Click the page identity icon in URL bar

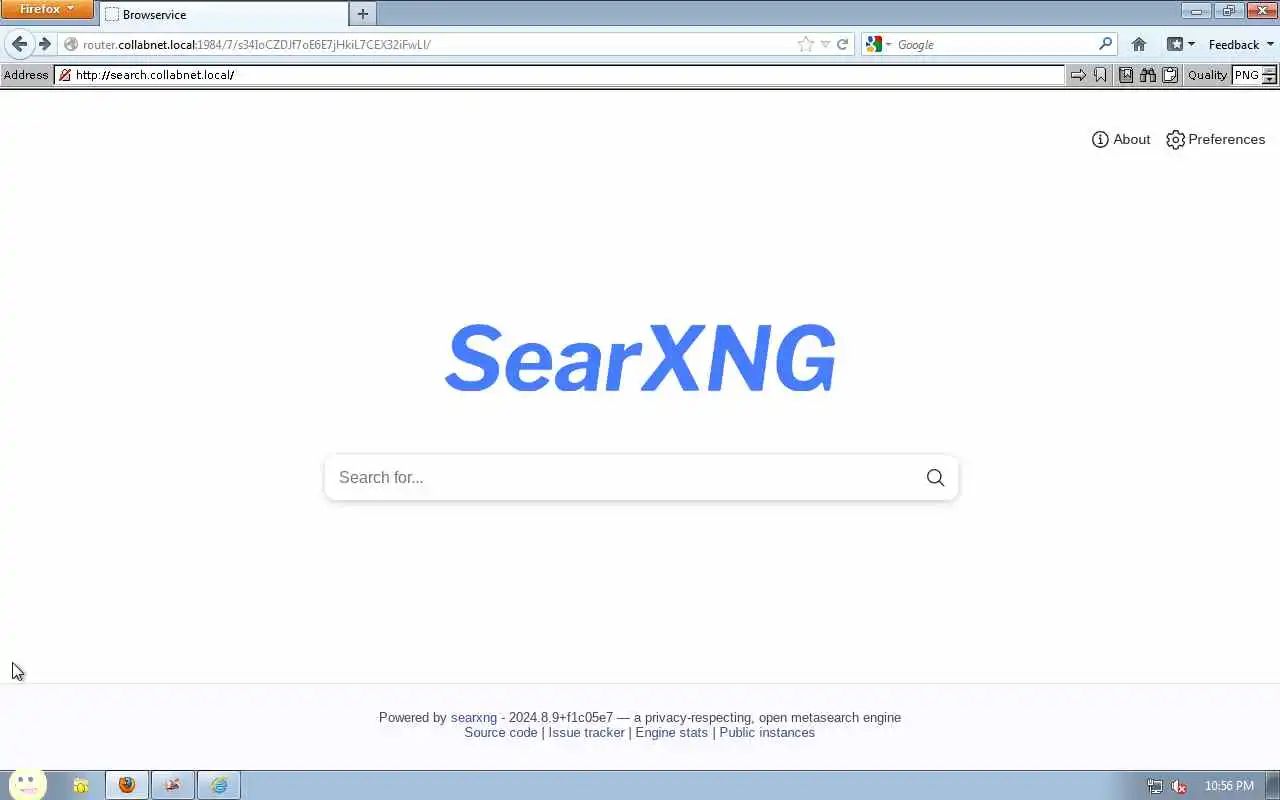[x=71, y=44]
